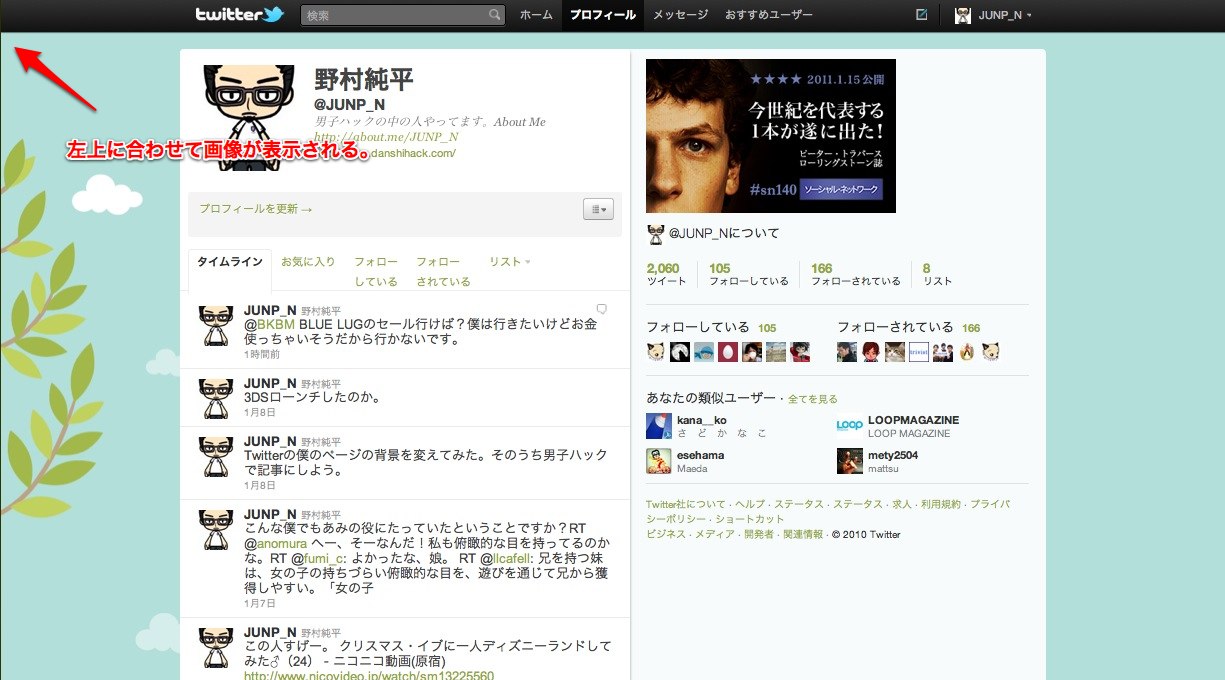Open the blue fish avatar in フォローしている list

[704, 351]
